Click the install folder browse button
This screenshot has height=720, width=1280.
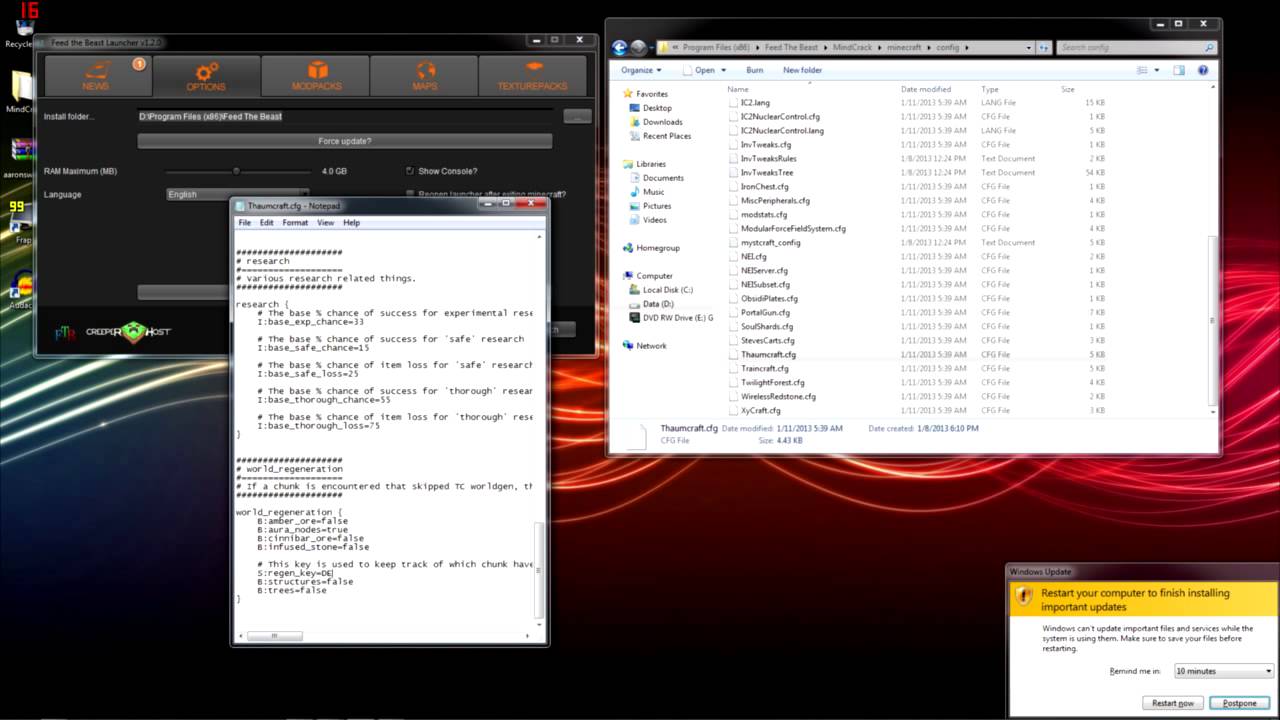(577, 116)
